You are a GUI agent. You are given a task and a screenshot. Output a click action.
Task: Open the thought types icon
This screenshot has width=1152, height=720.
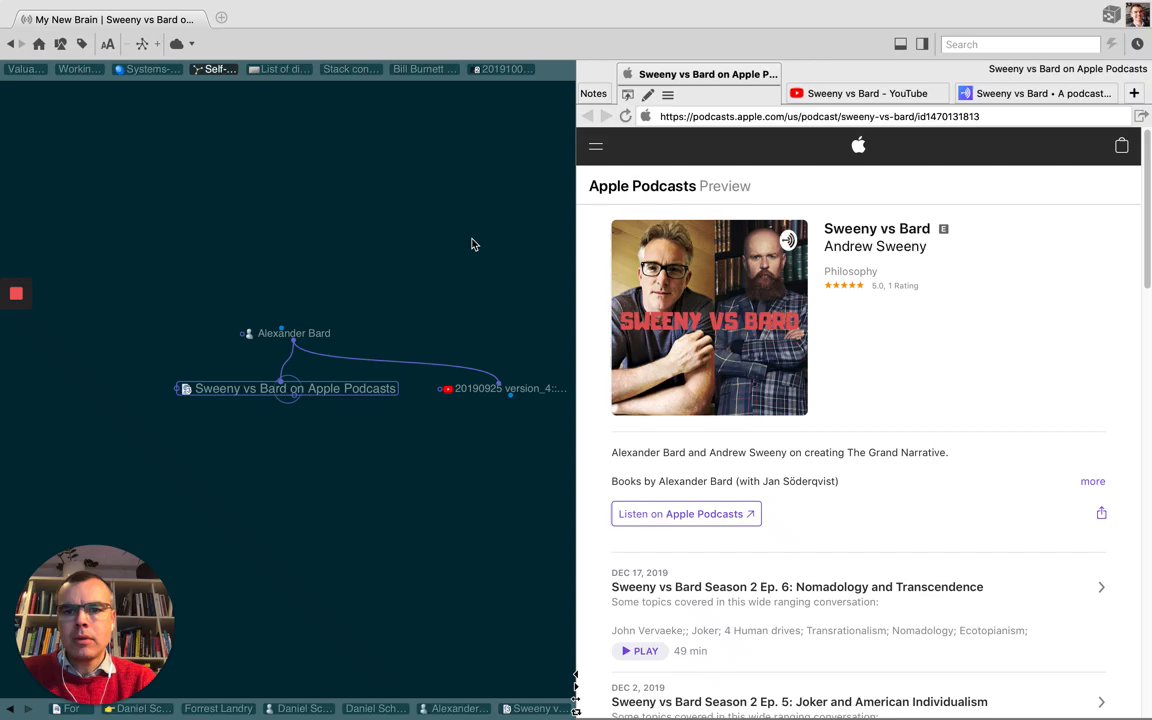point(60,44)
